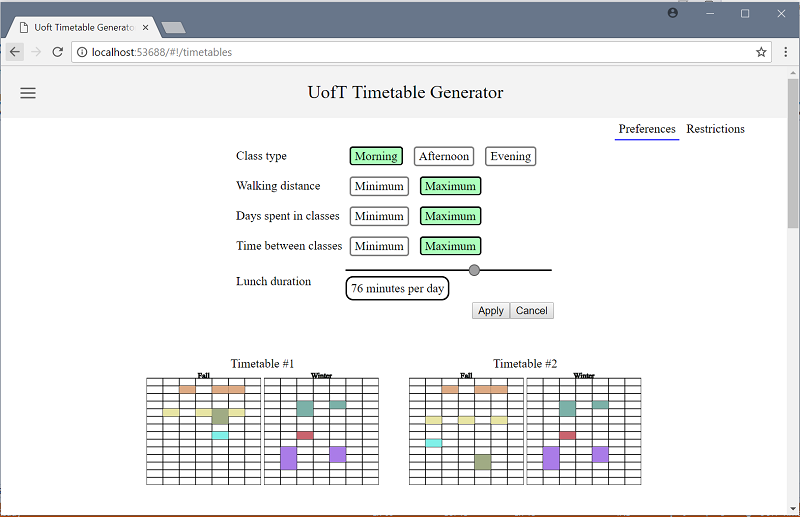800x517 pixels.
Task: Toggle the Afternoon class type
Action: (444, 156)
